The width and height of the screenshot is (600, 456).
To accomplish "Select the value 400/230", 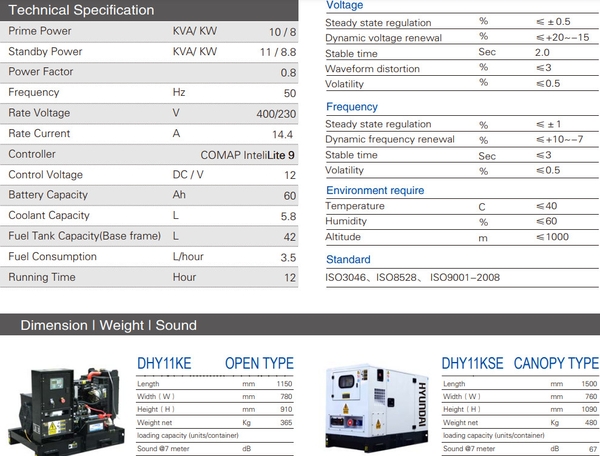I will (276, 114).
